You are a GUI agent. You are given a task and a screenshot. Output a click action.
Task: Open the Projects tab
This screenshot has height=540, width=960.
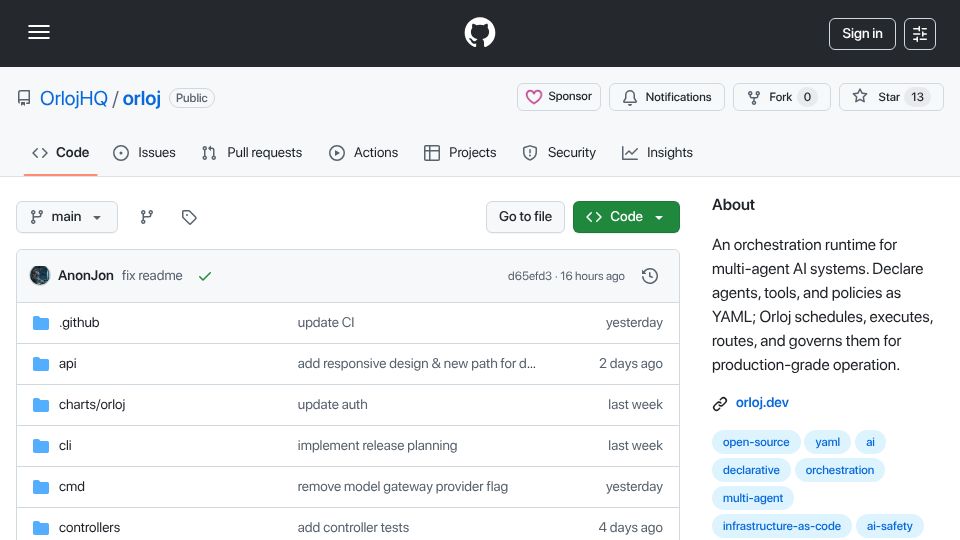coord(460,152)
